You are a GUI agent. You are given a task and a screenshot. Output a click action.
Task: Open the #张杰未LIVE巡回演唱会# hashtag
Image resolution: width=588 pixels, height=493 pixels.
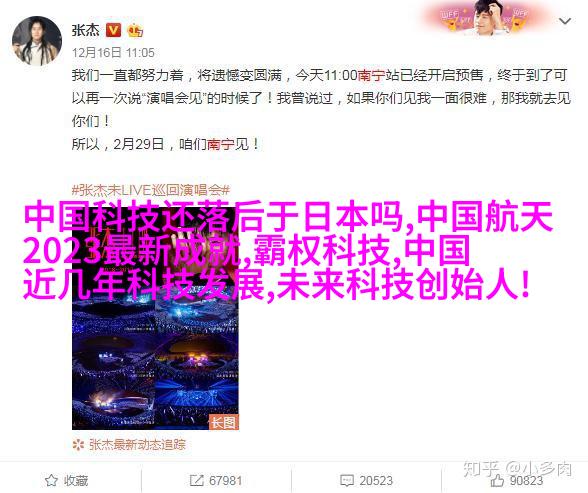[x=150, y=190]
